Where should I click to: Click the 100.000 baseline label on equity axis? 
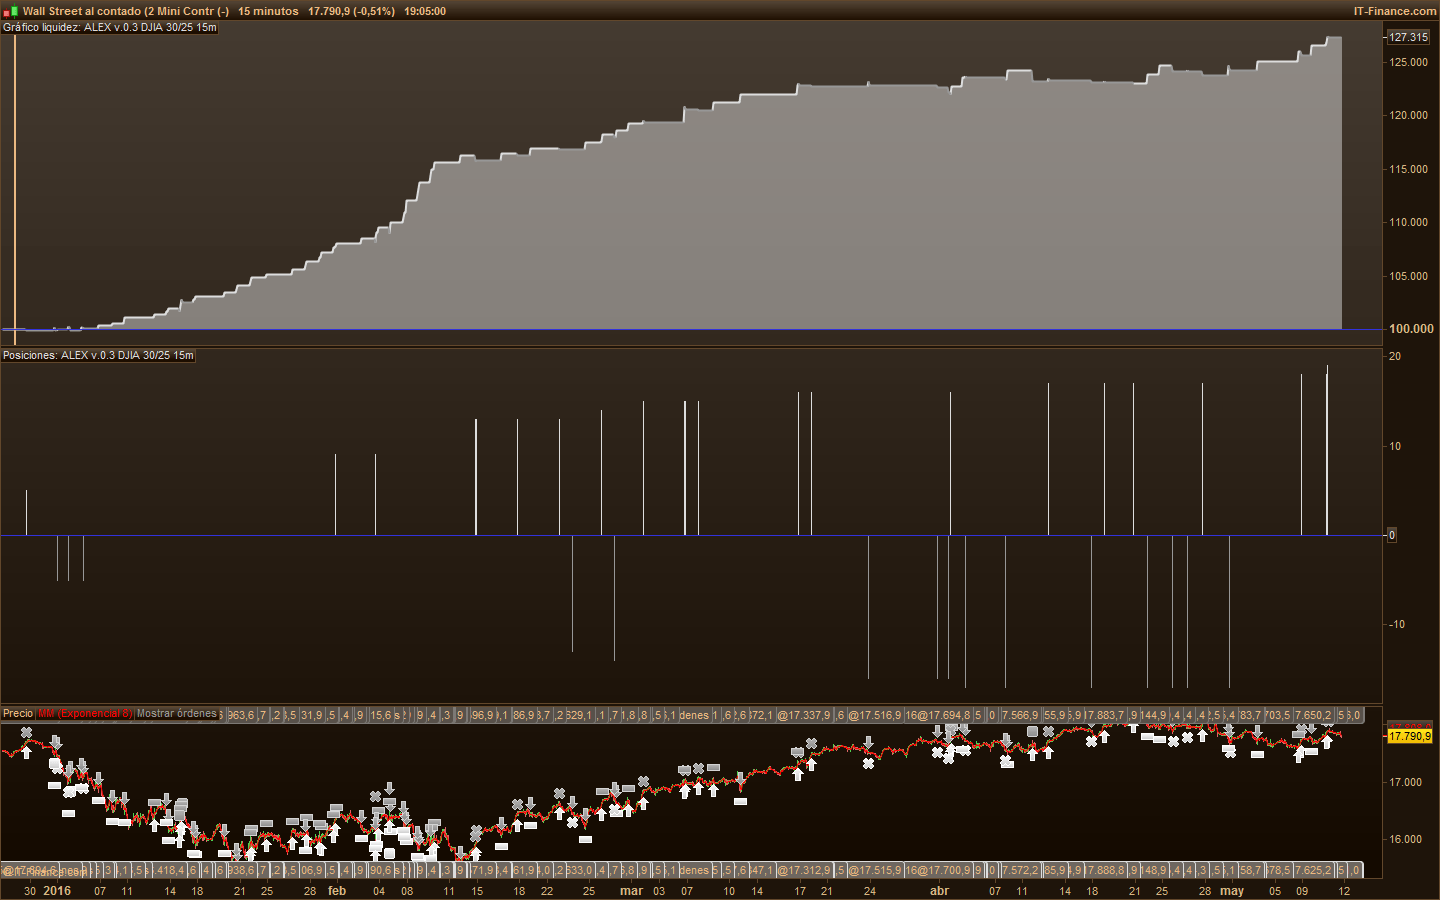coord(1411,328)
